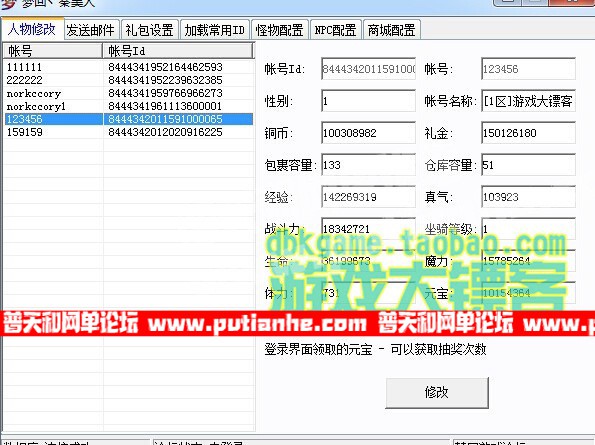Switch to the 发送邮件 tab
The height and width of the screenshot is (445, 595).
90,30
